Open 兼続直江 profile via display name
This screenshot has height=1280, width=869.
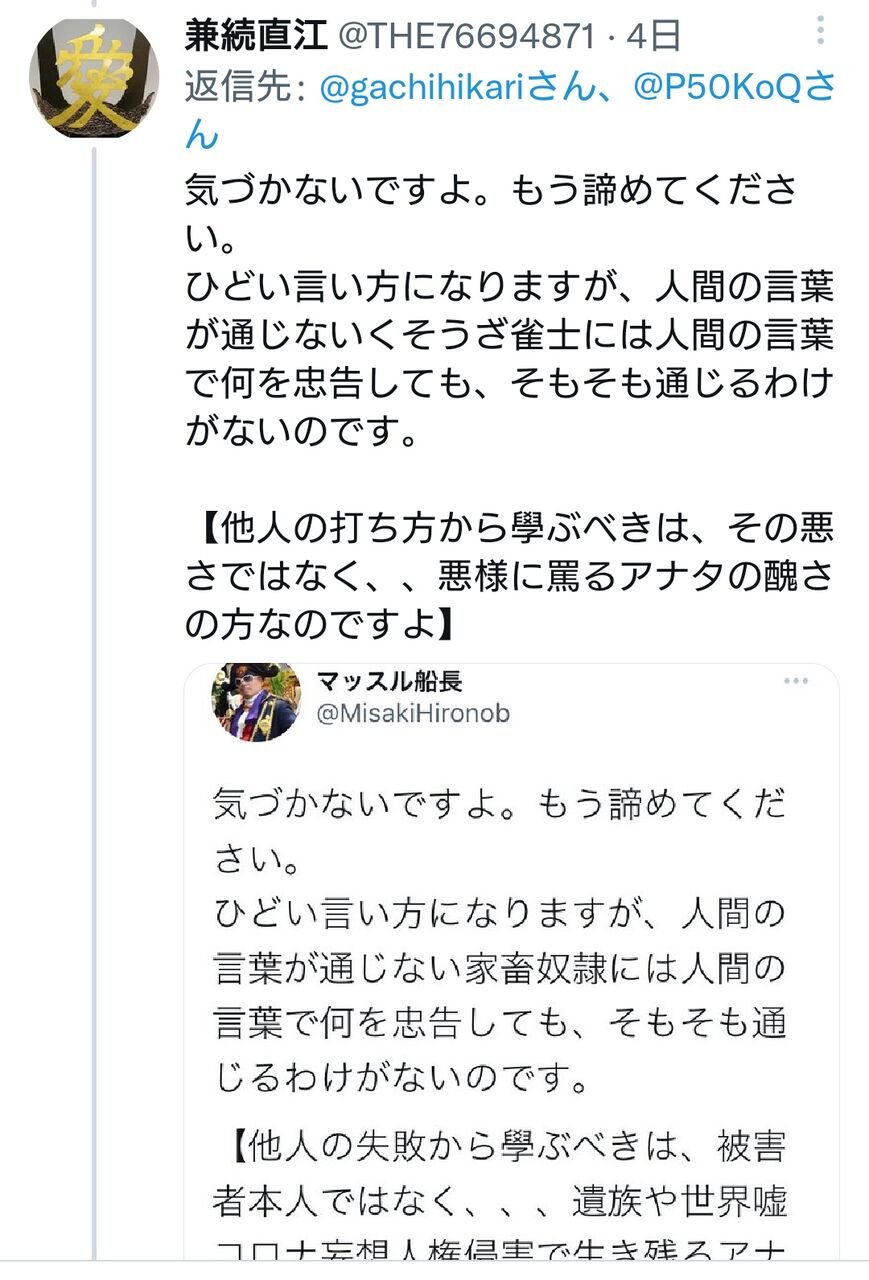click(x=256, y=36)
